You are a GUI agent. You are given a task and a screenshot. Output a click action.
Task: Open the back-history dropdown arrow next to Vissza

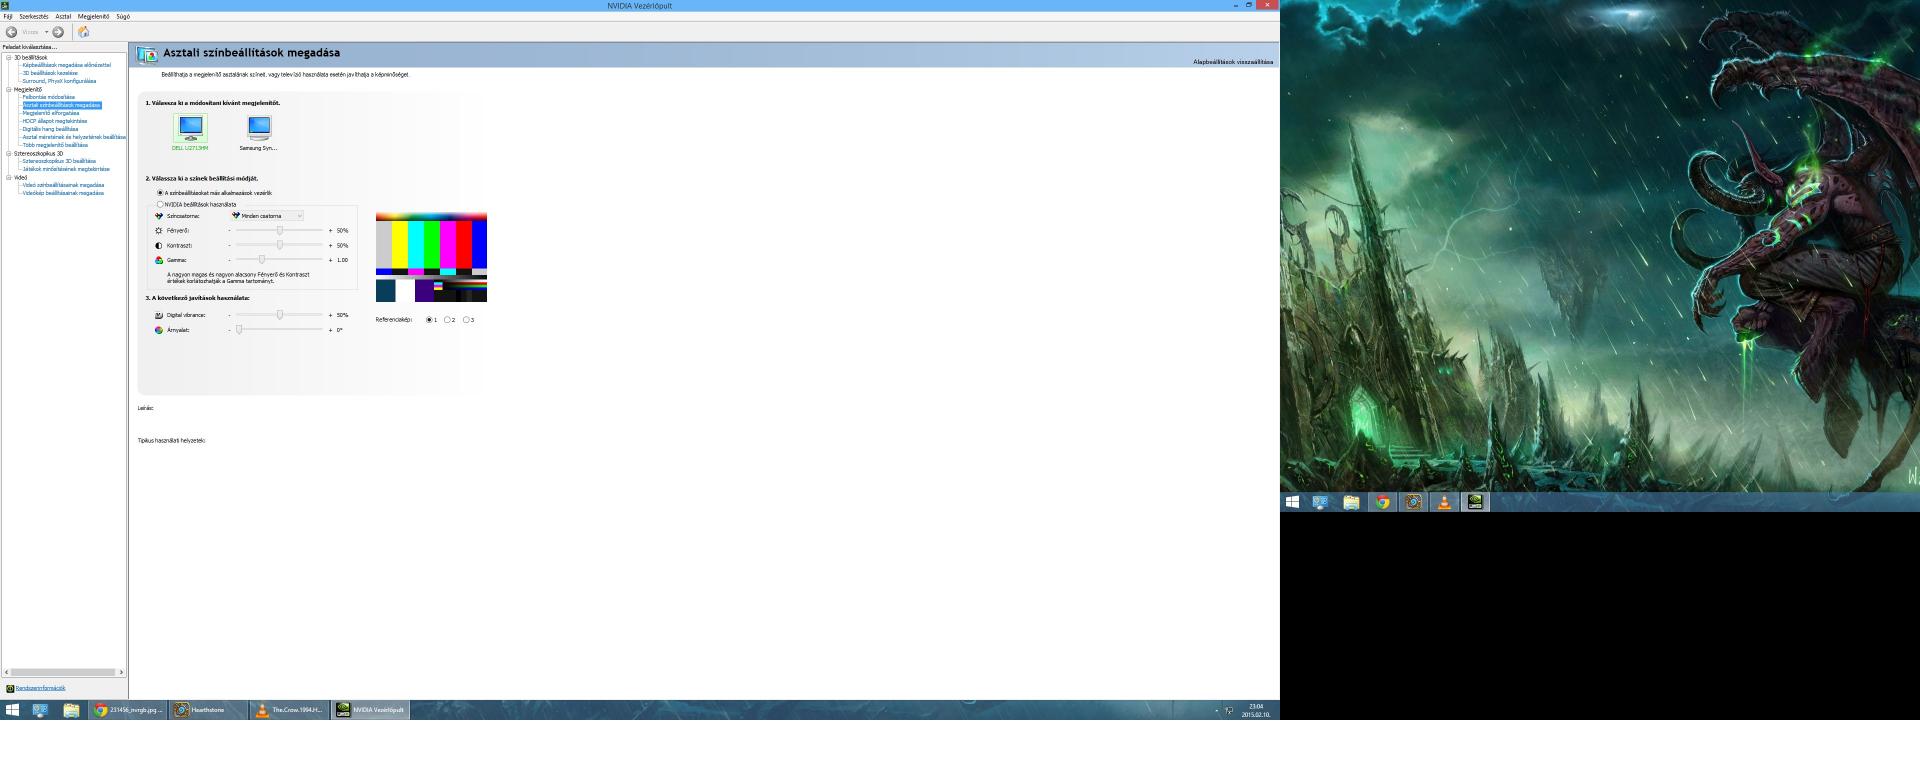click(x=46, y=32)
